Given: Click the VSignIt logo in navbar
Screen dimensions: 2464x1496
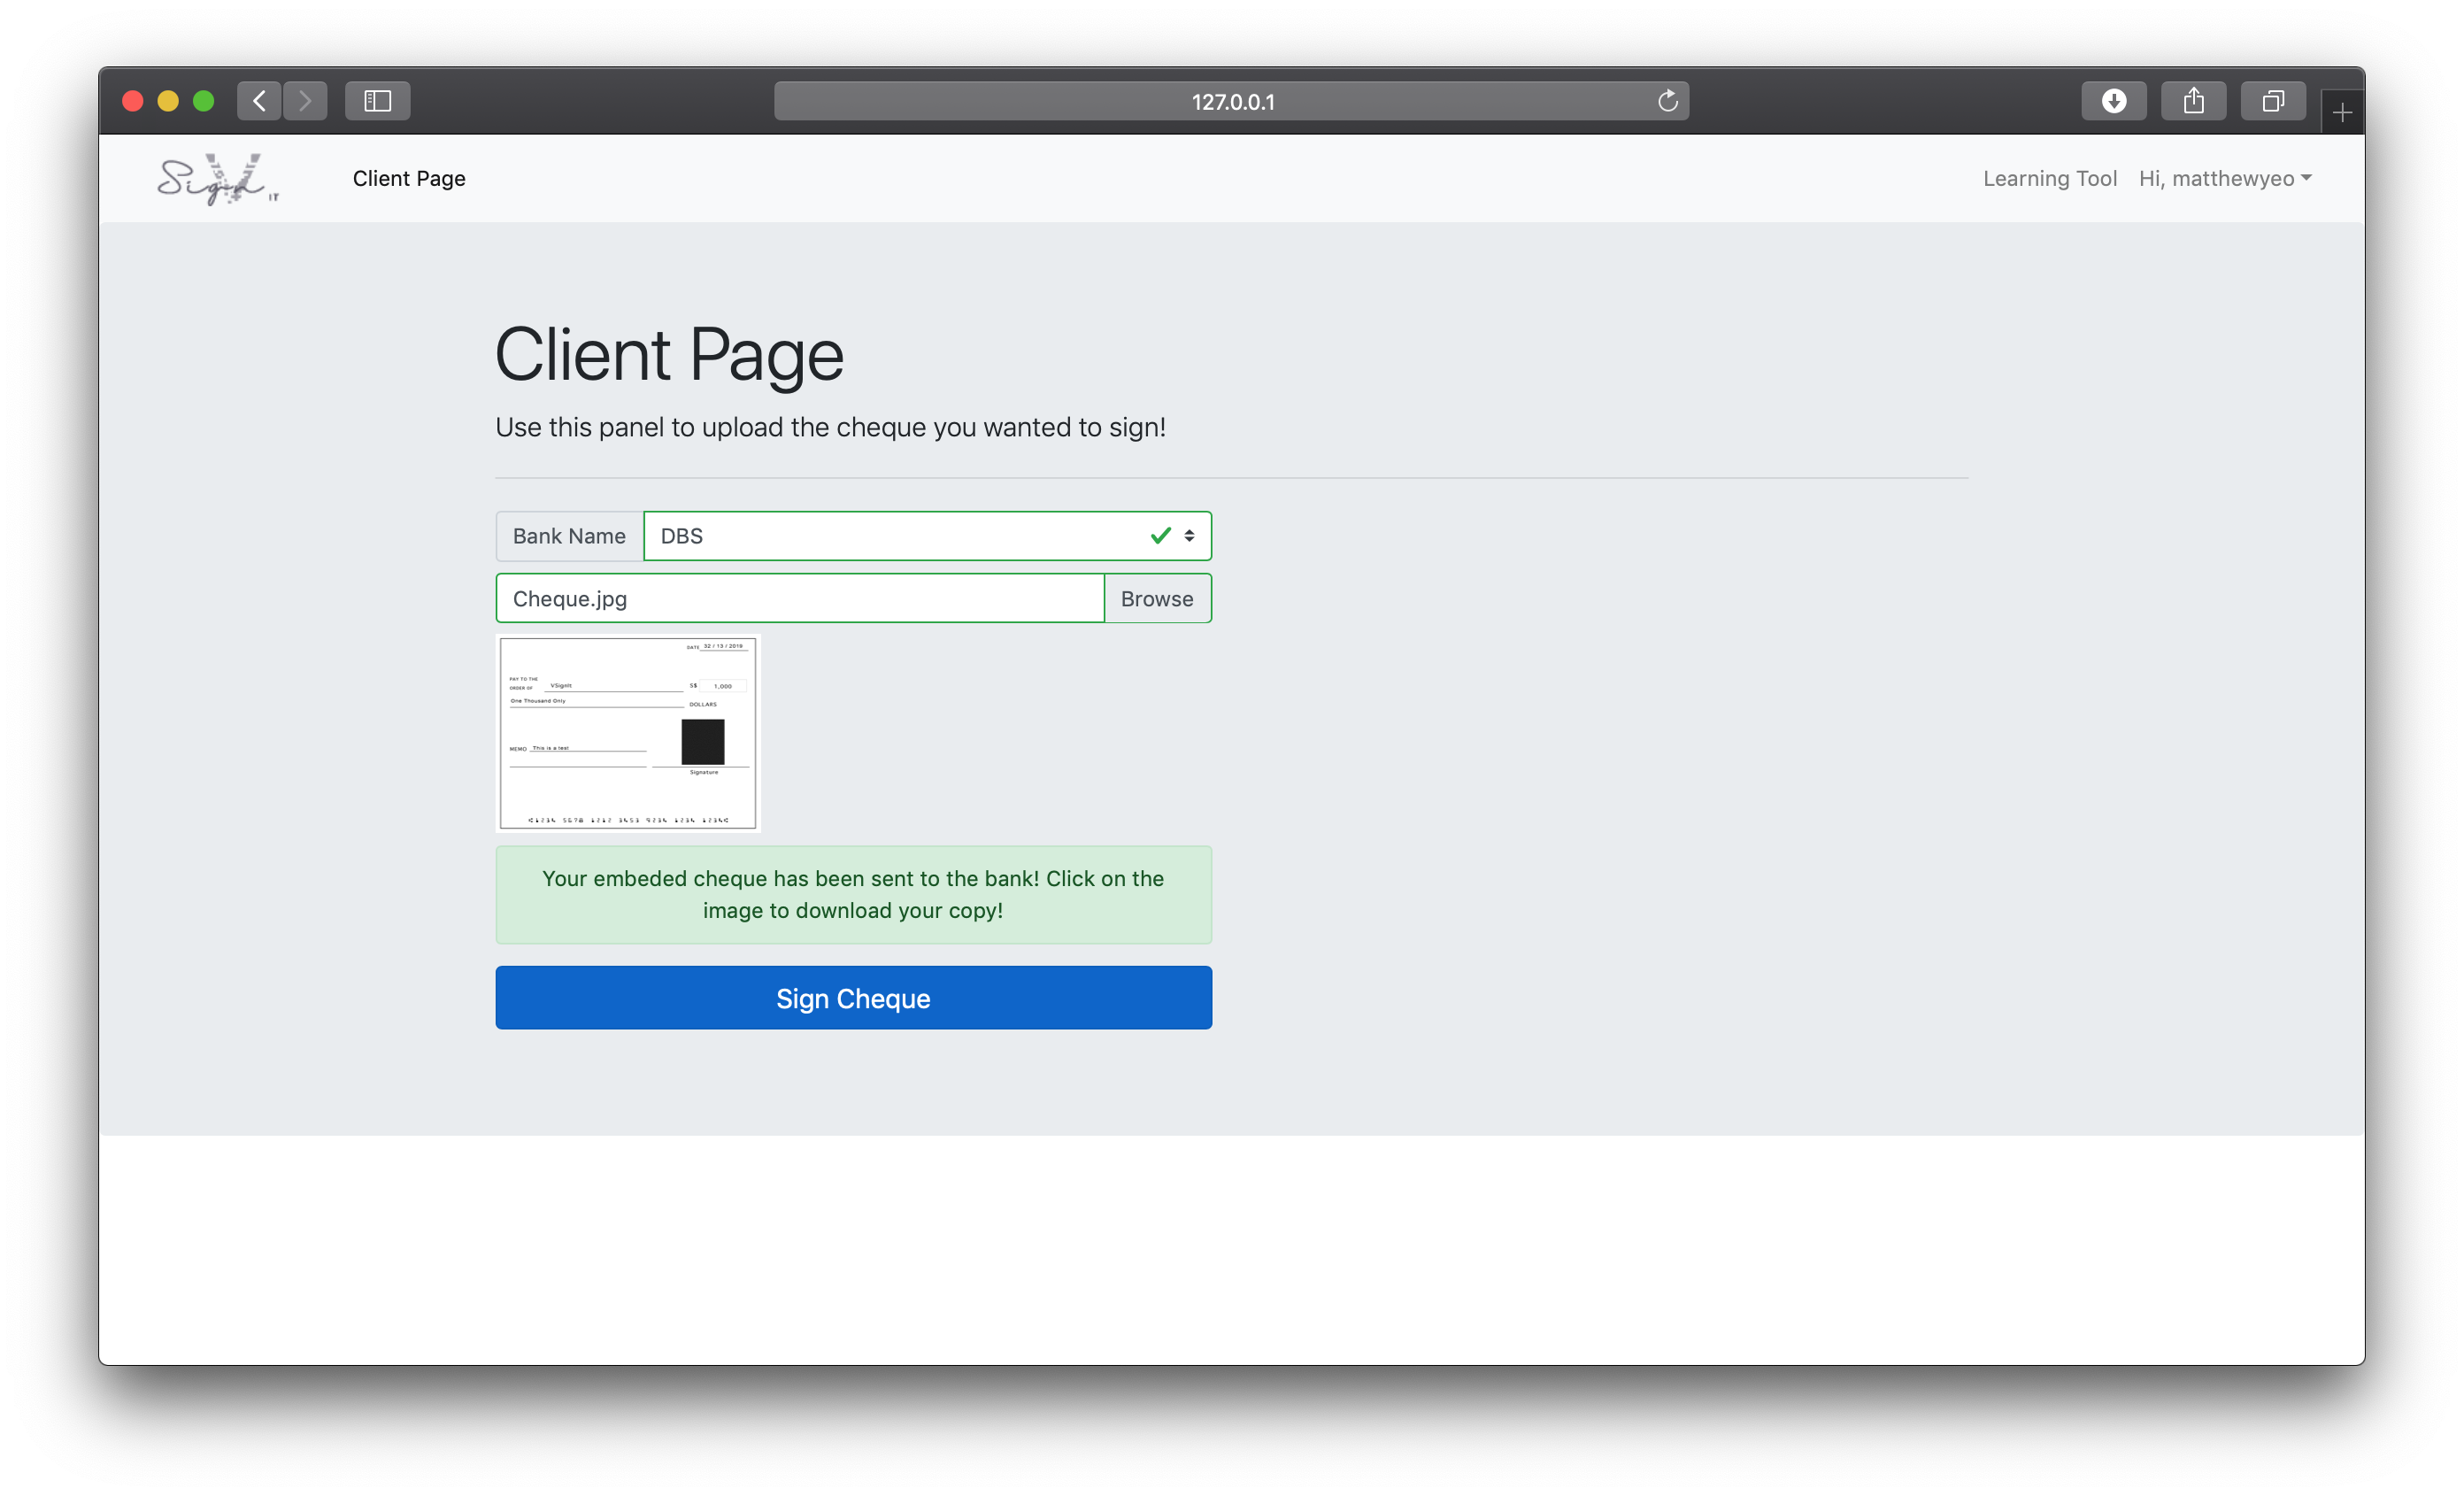Looking at the screenshot, I should pyautogui.click(x=217, y=179).
